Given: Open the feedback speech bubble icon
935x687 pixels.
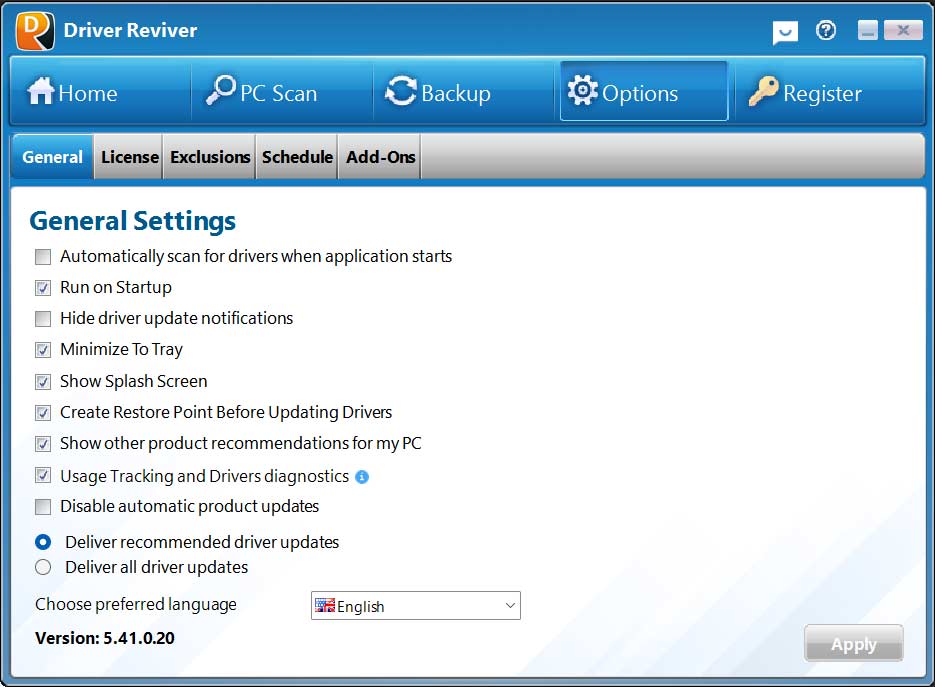Looking at the screenshot, I should tap(785, 32).
